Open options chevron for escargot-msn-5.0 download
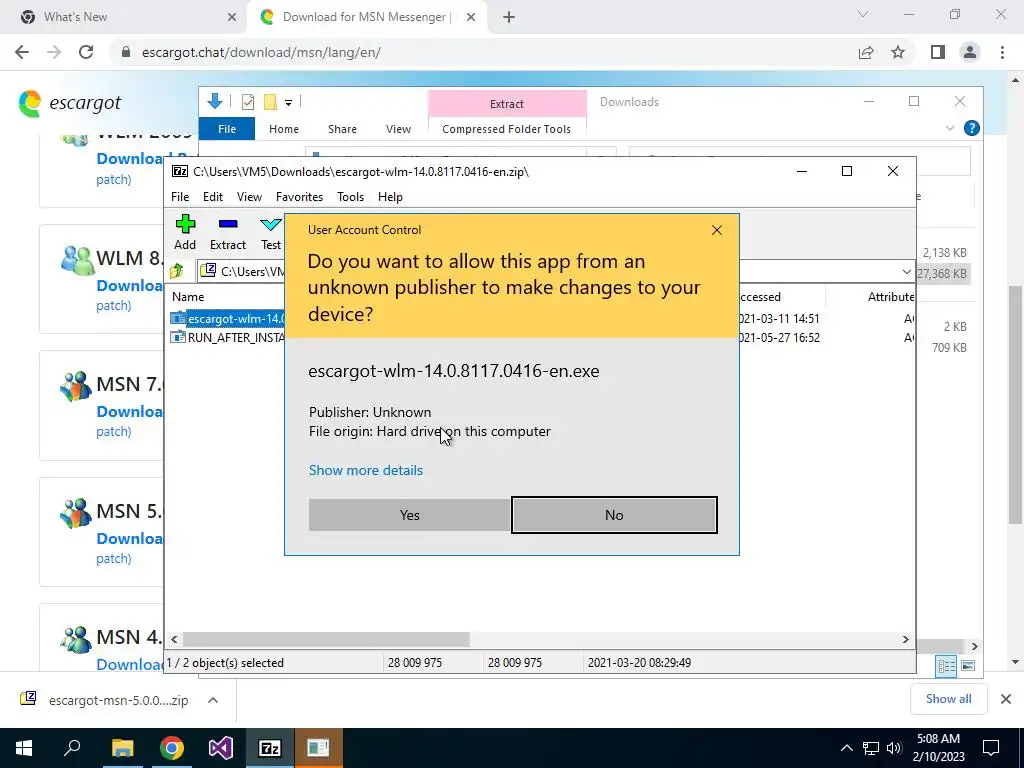This screenshot has height=768, width=1024. (x=213, y=700)
